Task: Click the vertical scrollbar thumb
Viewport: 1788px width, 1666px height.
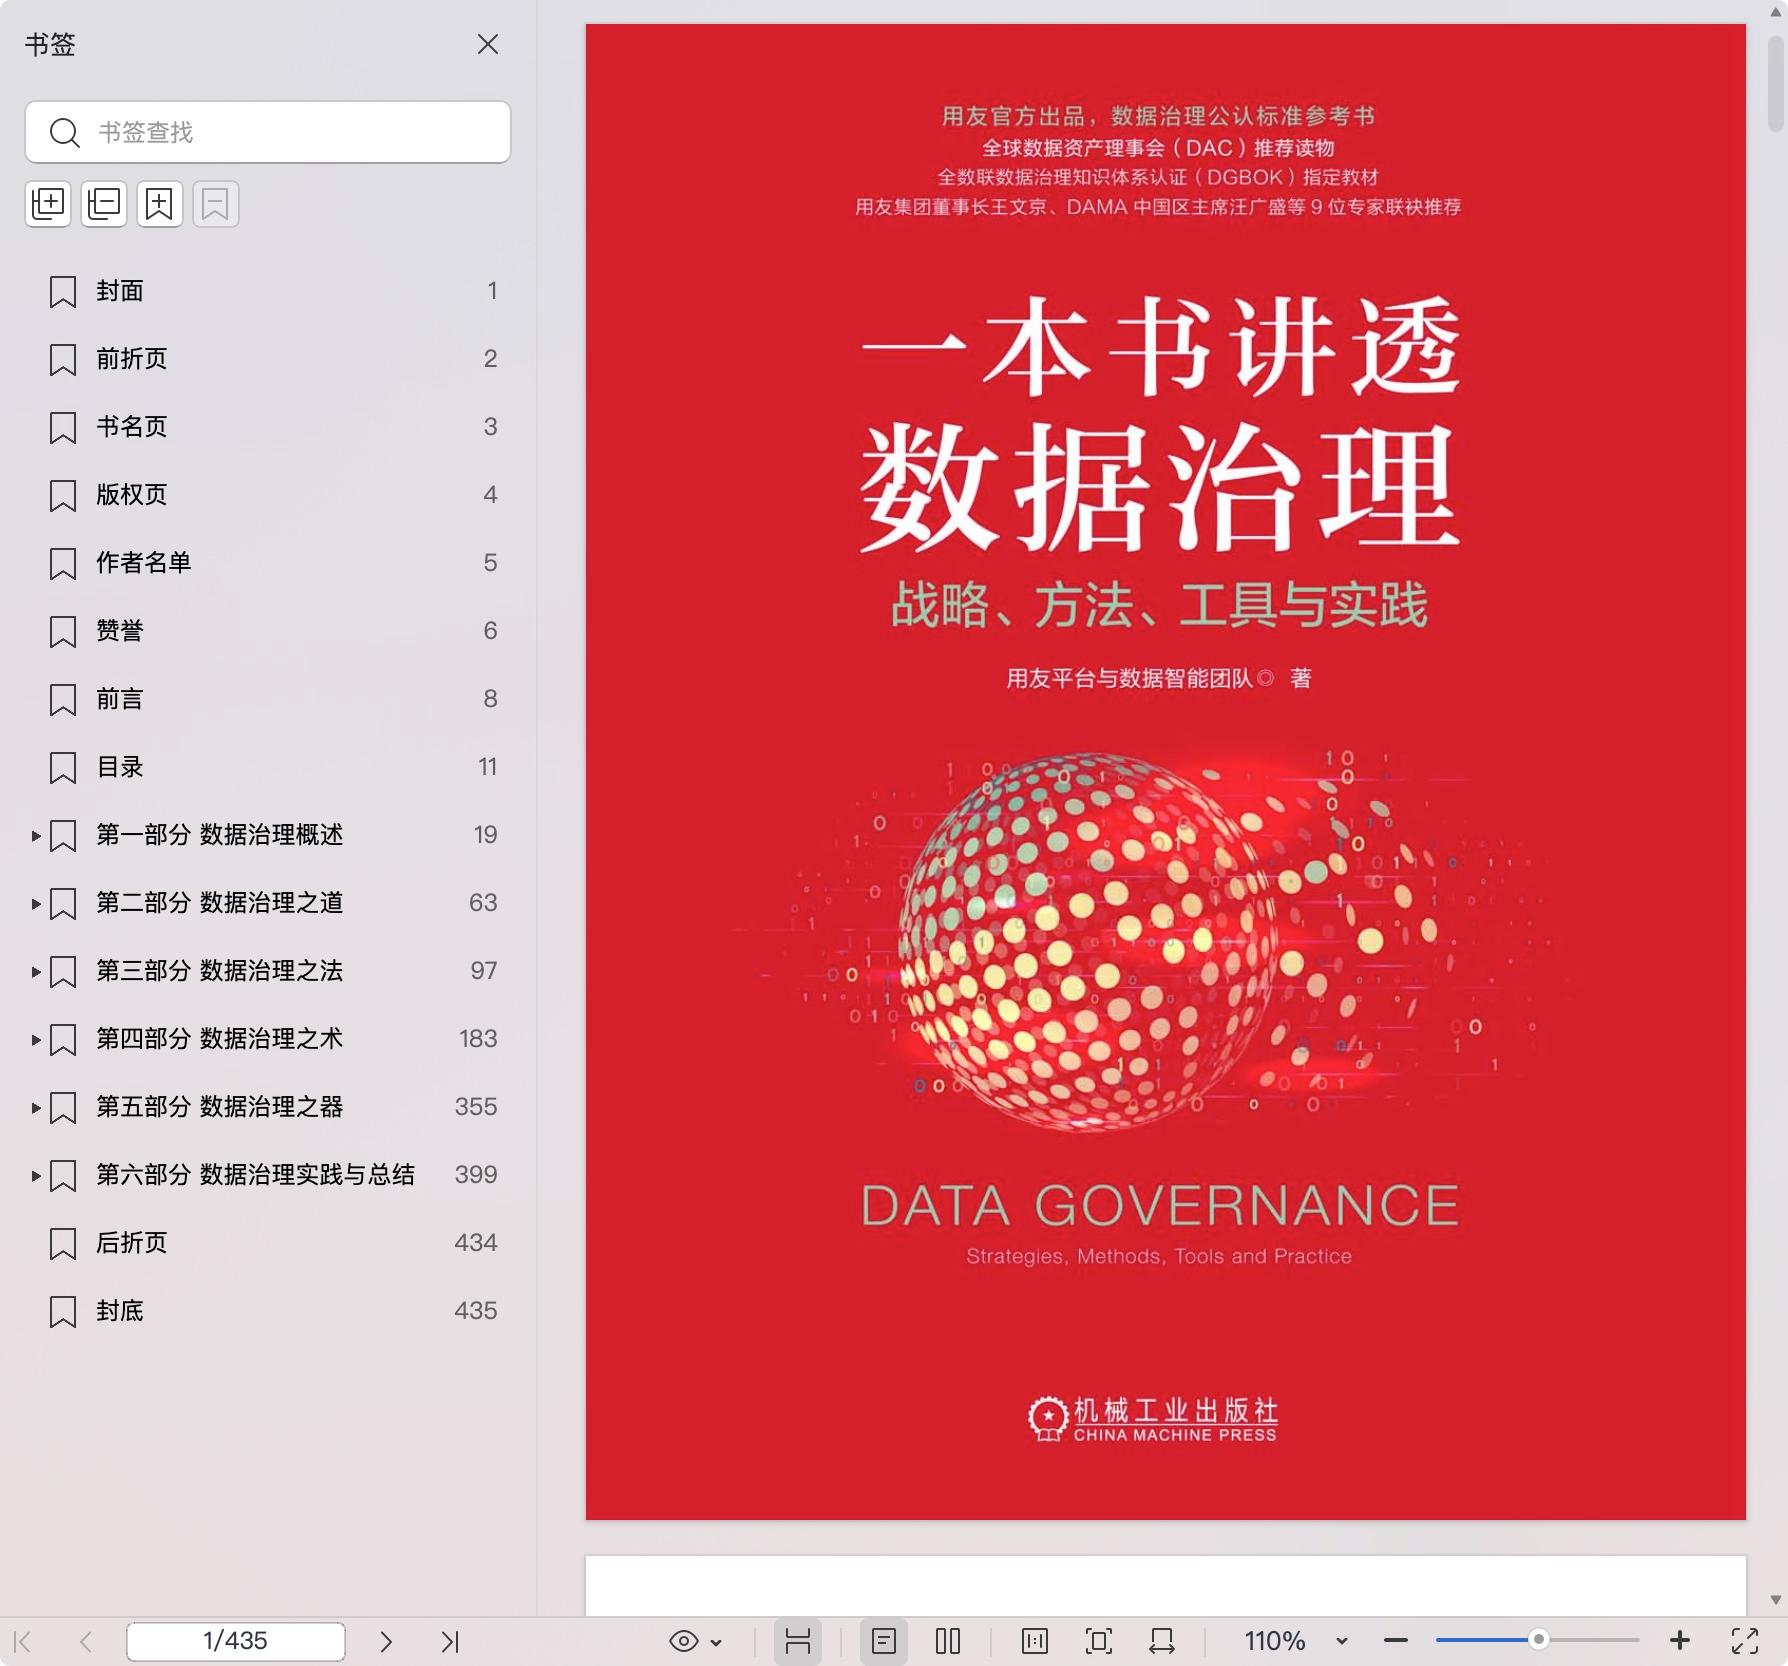Action: [x=1776, y=84]
